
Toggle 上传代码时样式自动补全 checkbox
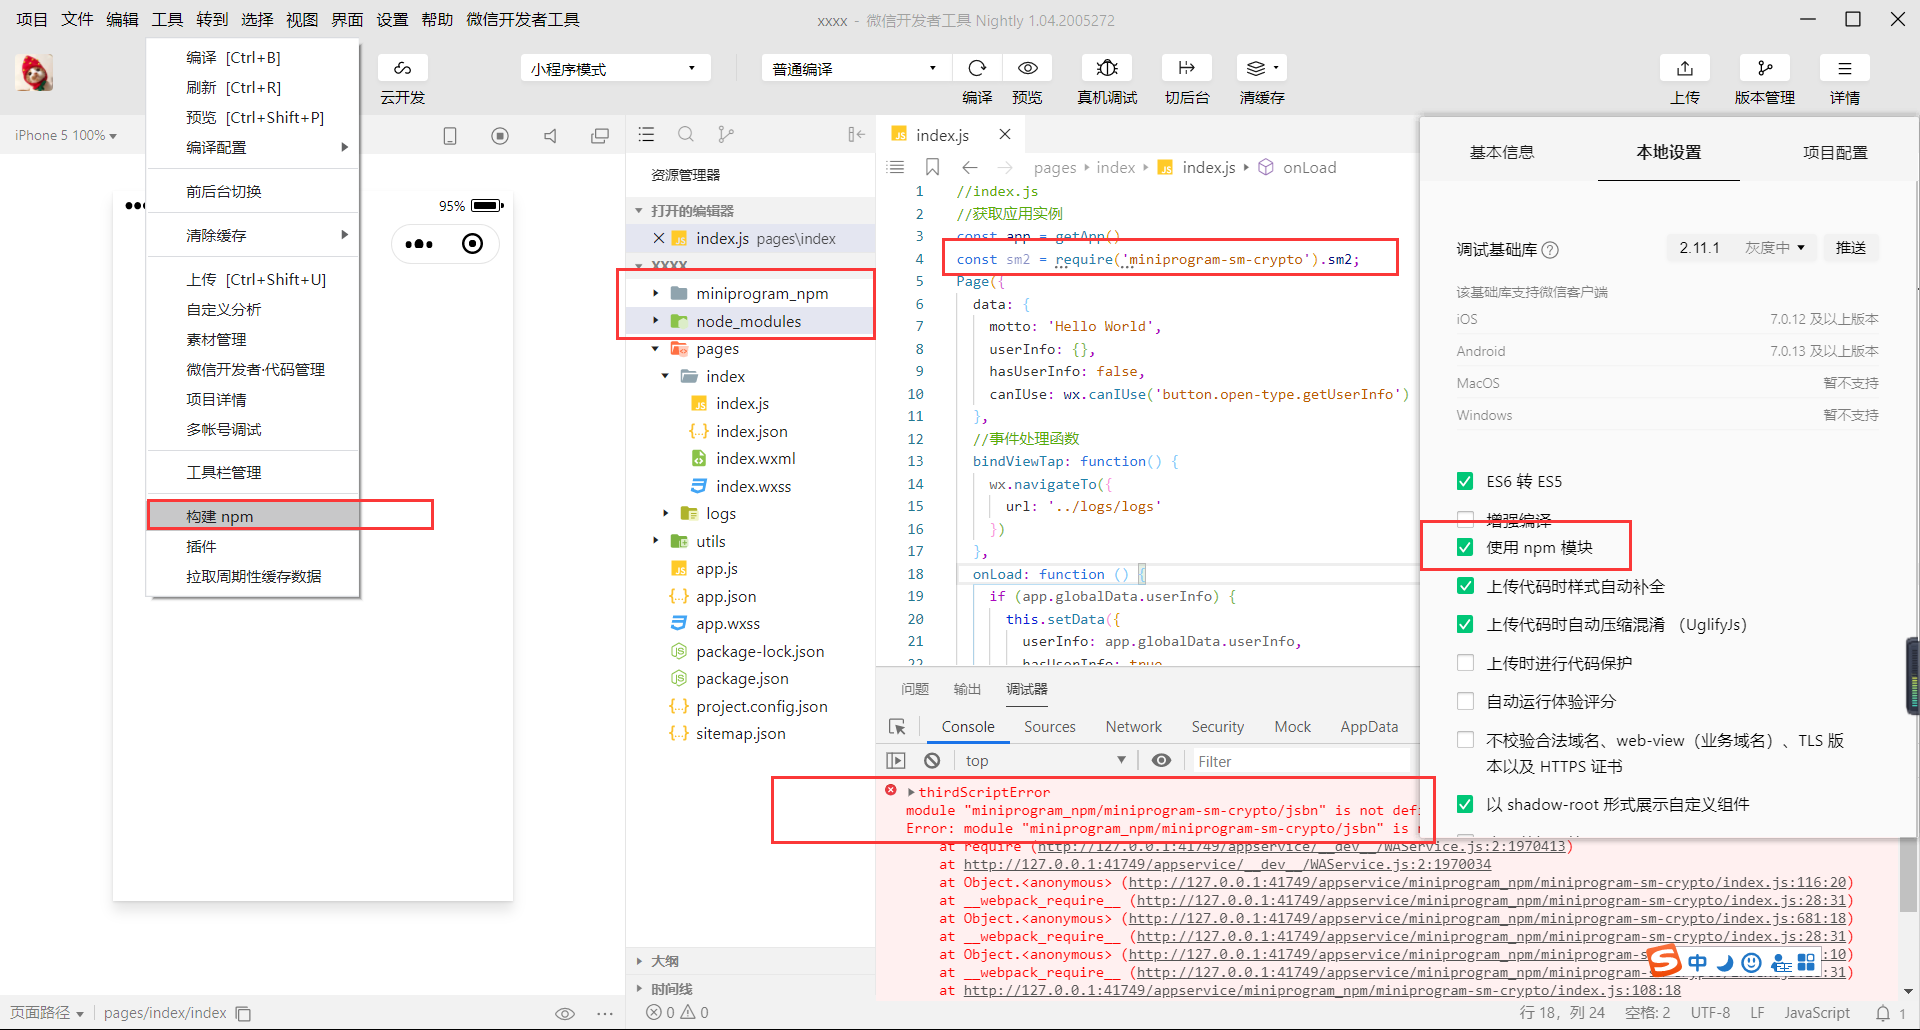click(1465, 586)
